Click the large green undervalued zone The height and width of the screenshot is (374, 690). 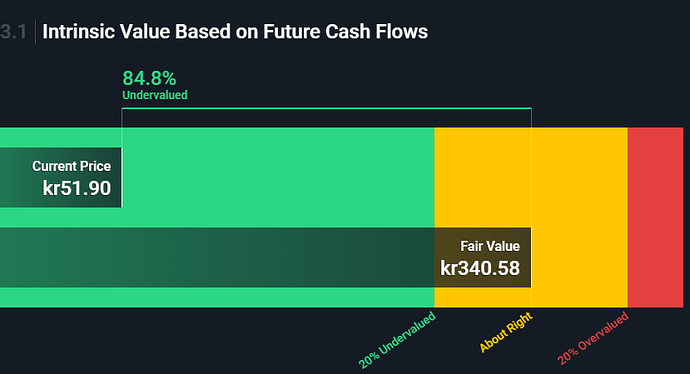277,177
